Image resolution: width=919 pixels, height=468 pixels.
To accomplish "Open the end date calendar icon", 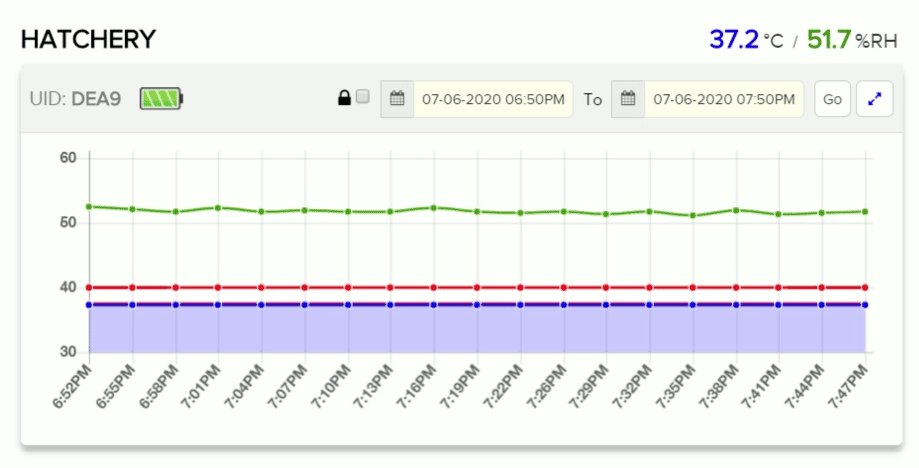I will pyautogui.click(x=628, y=99).
